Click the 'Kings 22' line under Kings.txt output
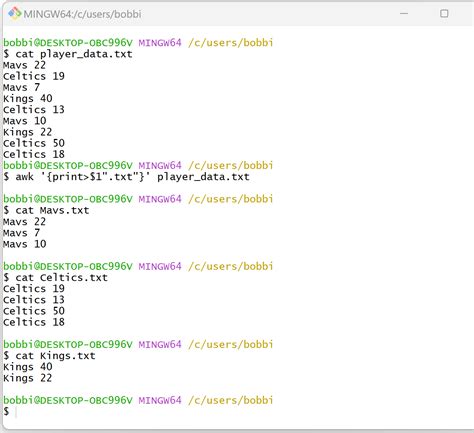 [x=28, y=378]
